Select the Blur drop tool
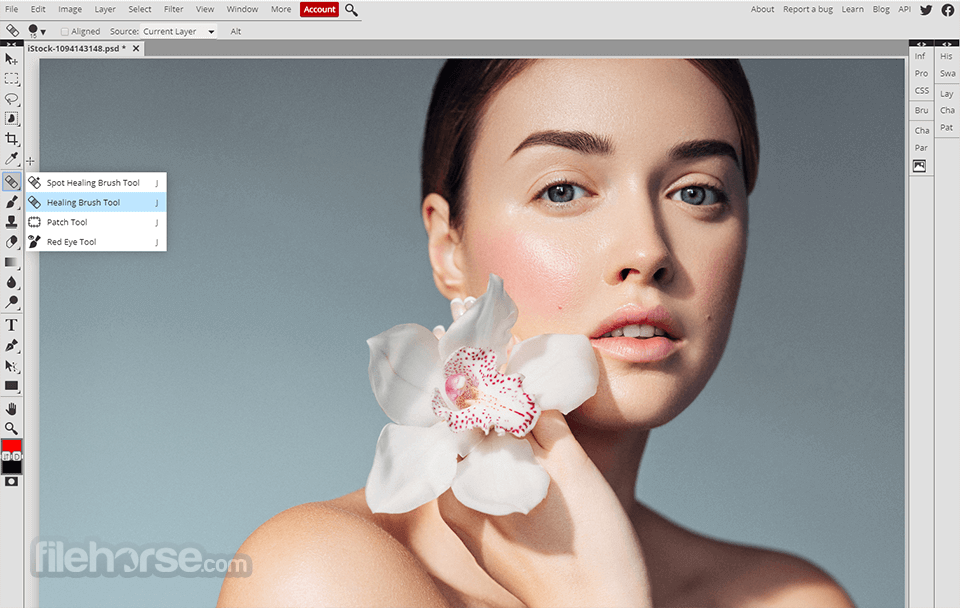Screen dimensions: 960x608 click(x=11, y=282)
